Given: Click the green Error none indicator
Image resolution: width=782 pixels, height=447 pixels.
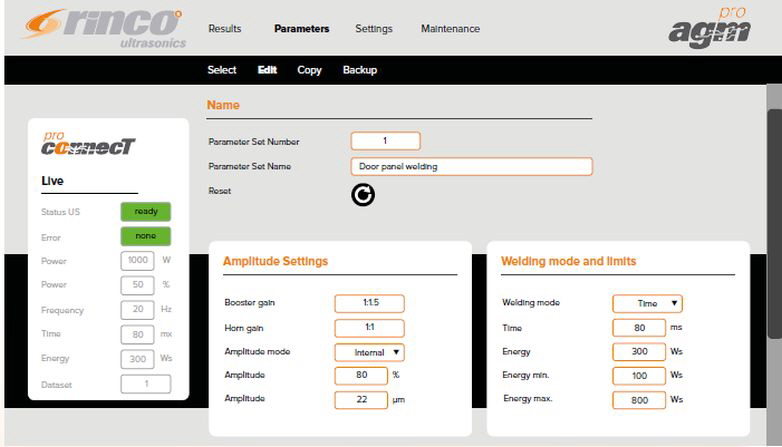Looking at the screenshot, I should [x=146, y=237].
